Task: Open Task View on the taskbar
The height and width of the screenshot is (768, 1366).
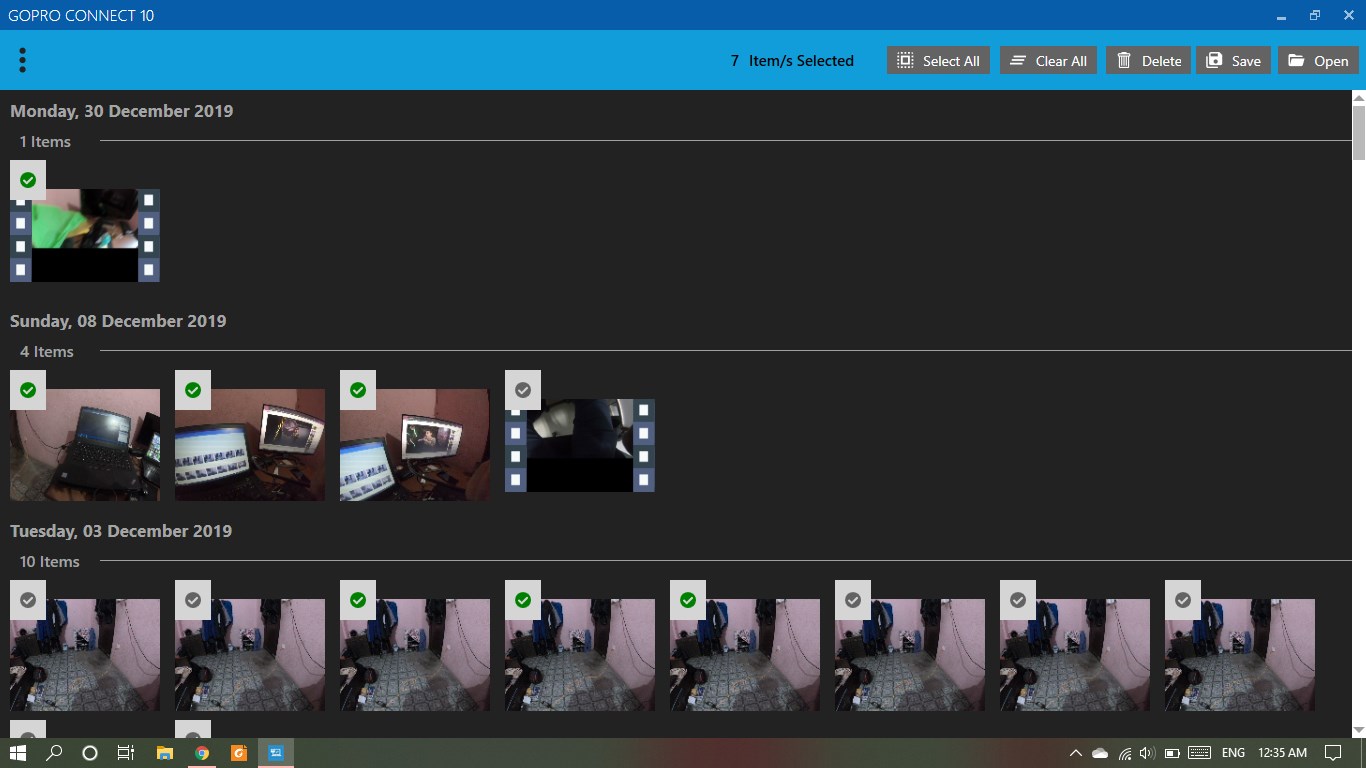Action: (x=126, y=753)
